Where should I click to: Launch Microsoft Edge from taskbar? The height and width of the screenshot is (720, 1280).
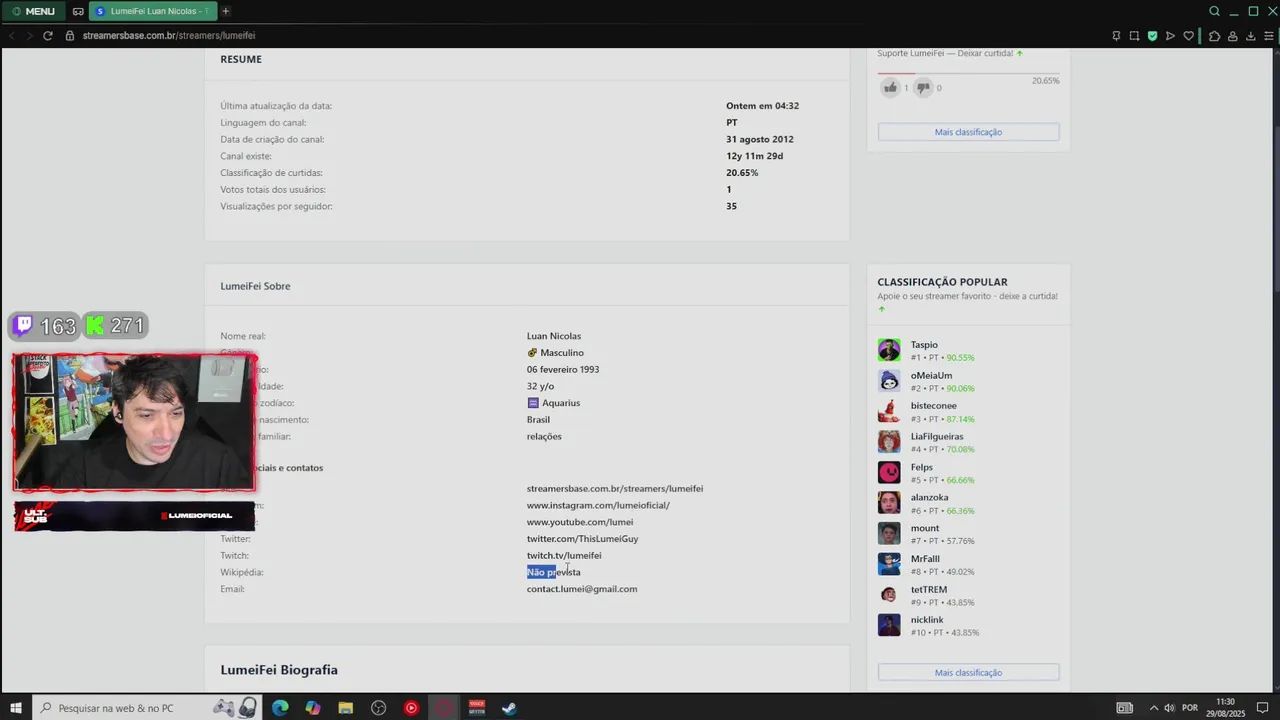pos(280,708)
